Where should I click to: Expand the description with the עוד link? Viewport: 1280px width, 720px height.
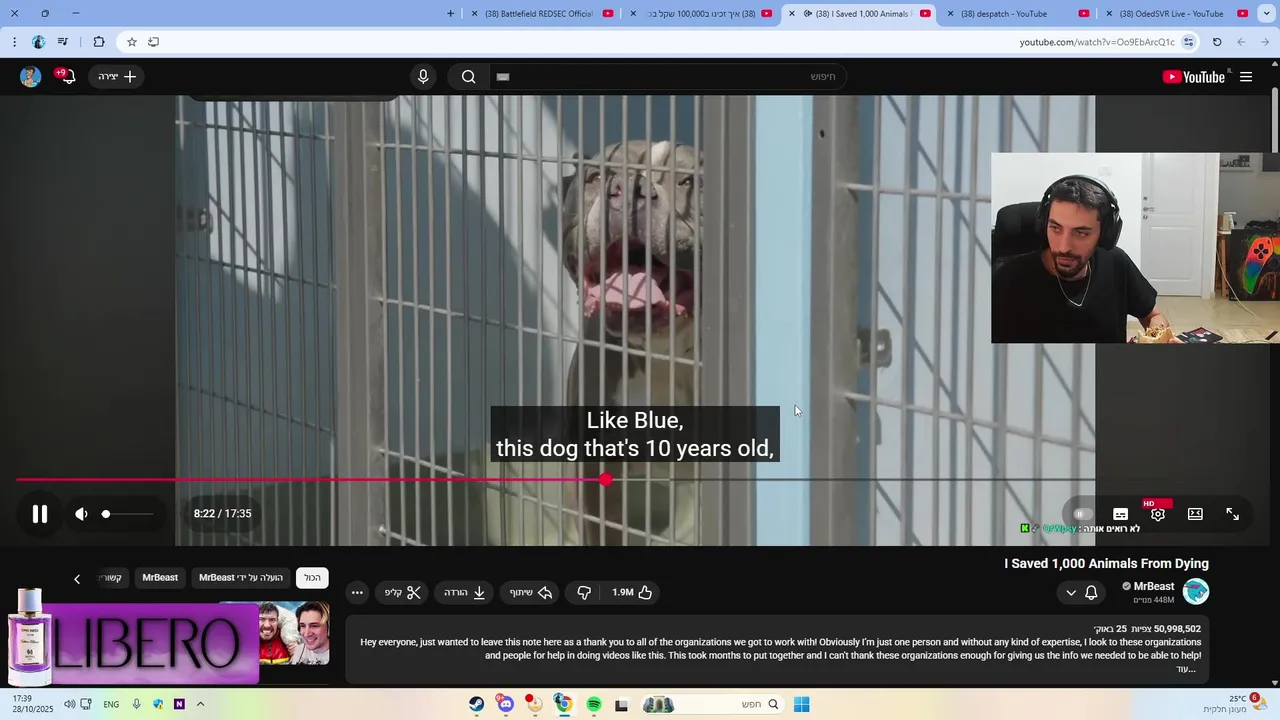coord(1186,669)
